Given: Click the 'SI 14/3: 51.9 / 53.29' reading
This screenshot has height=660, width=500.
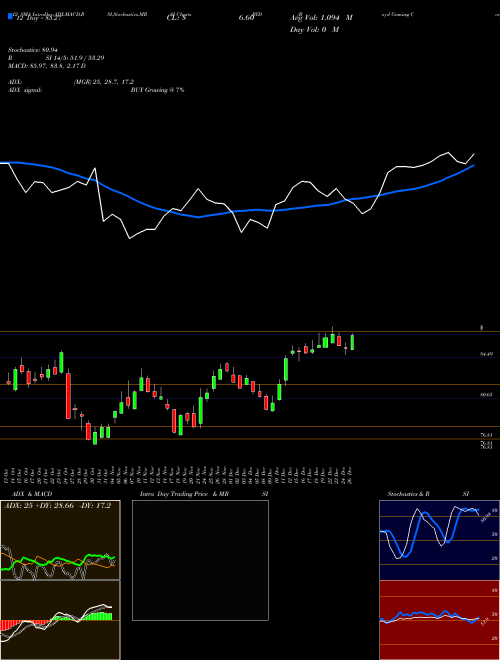Looking at the screenshot, I should pos(75,58).
